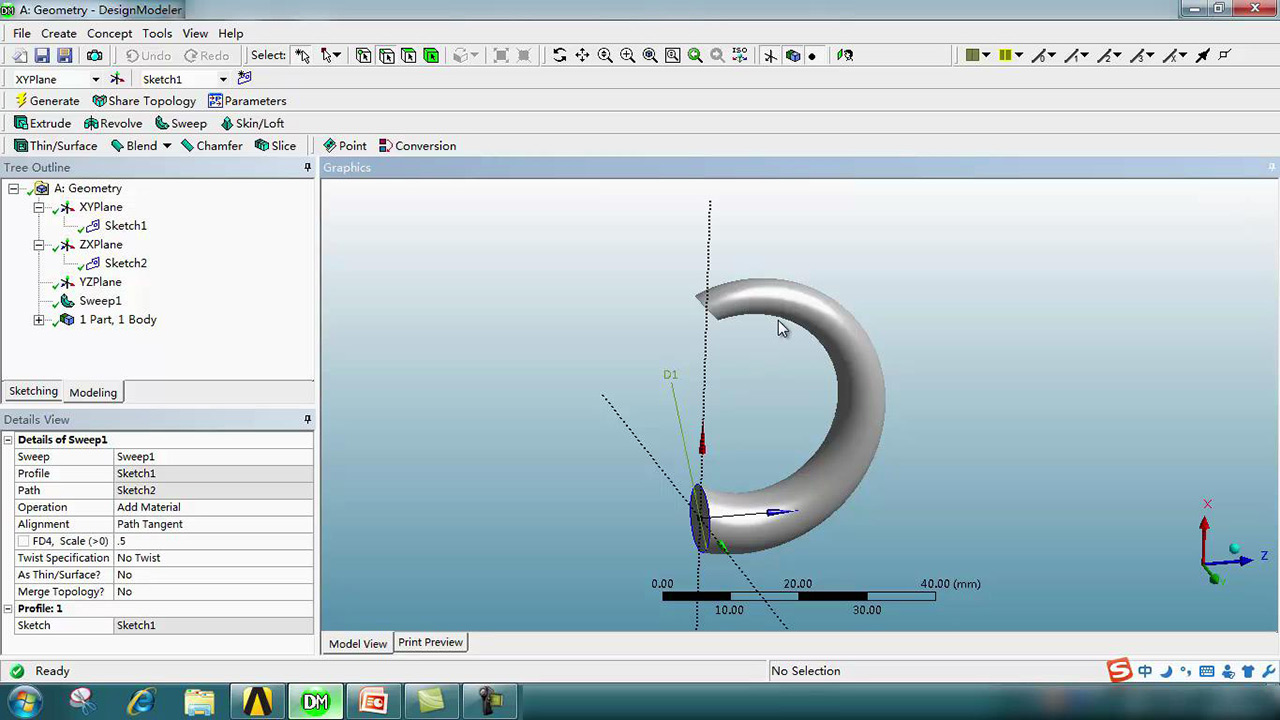Toggle the Faces selection filter
The image size is (1280, 720).
coord(409,56)
